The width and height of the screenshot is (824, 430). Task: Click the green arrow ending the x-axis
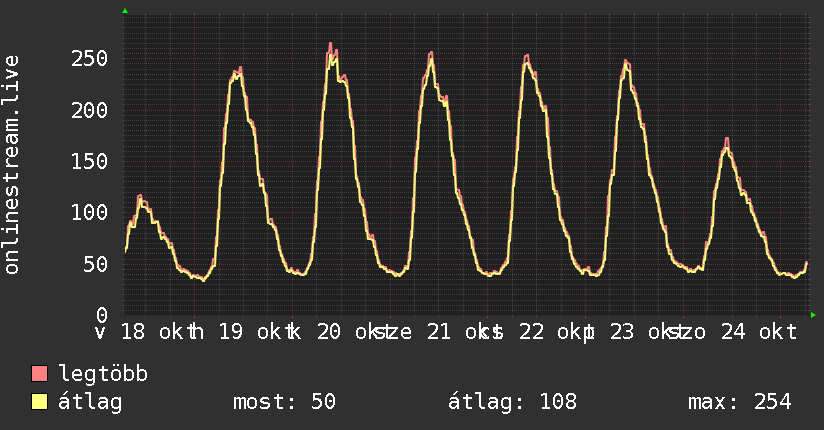tap(813, 315)
